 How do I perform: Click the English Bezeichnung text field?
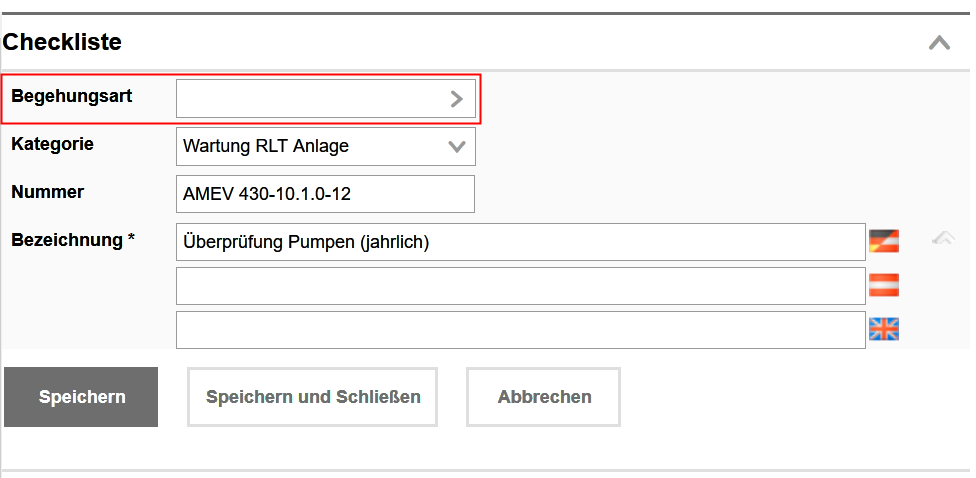coord(520,330)
